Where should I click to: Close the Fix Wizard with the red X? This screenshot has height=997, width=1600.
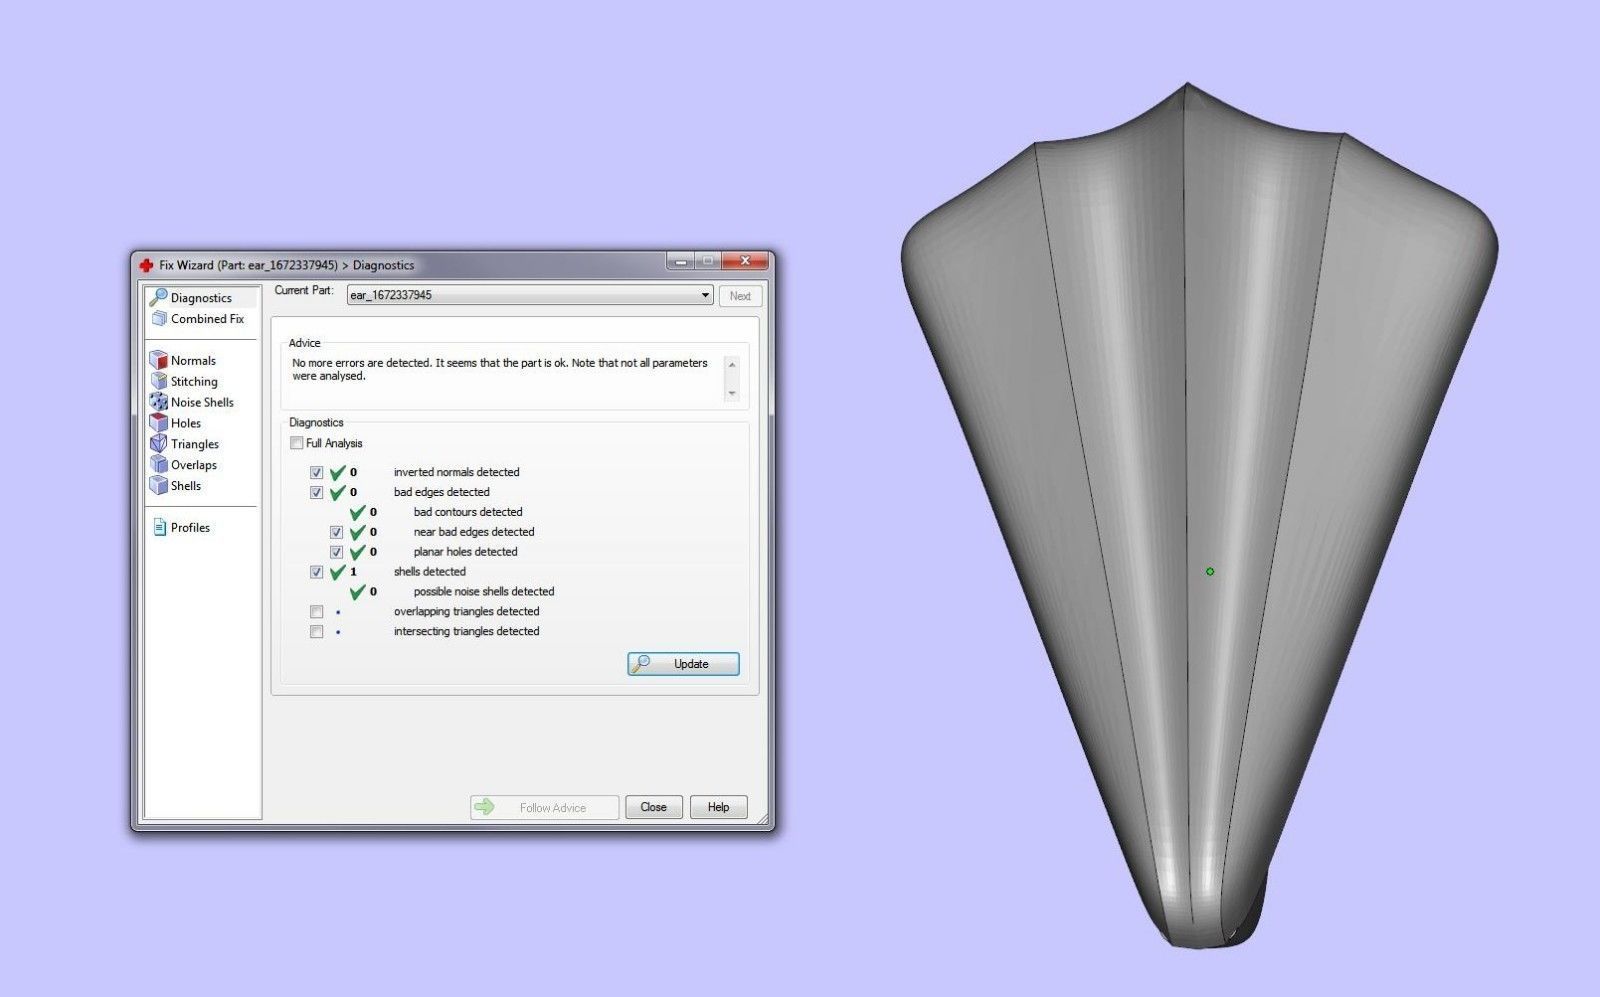coord(745,262)
